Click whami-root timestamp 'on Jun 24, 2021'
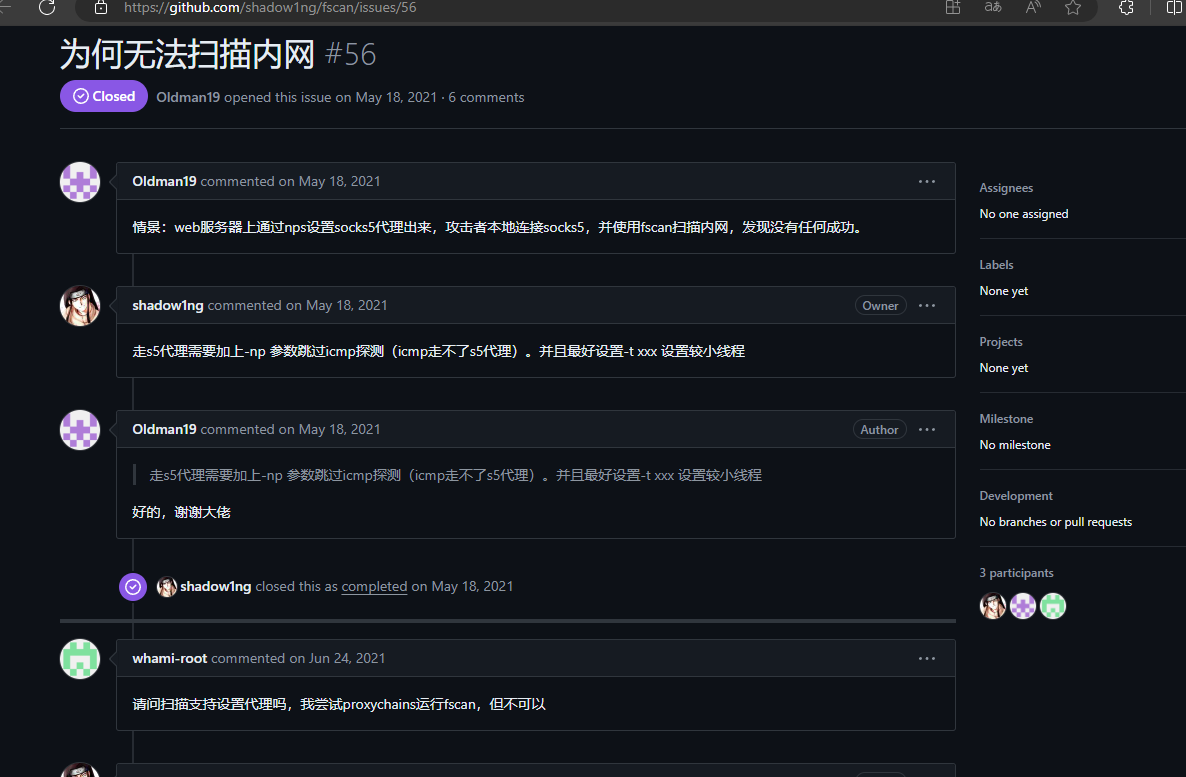The image size is (1186, 777). pyautogui.click(x=337, y=658)
